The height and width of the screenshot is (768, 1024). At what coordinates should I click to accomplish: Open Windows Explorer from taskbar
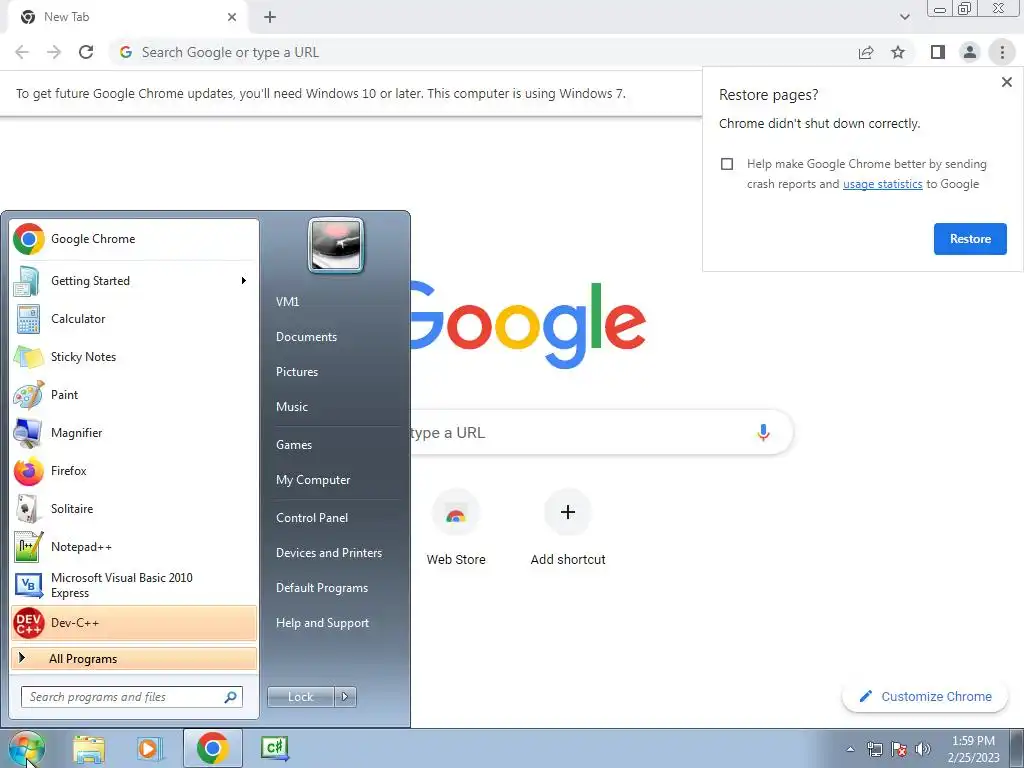pos(89,748)
